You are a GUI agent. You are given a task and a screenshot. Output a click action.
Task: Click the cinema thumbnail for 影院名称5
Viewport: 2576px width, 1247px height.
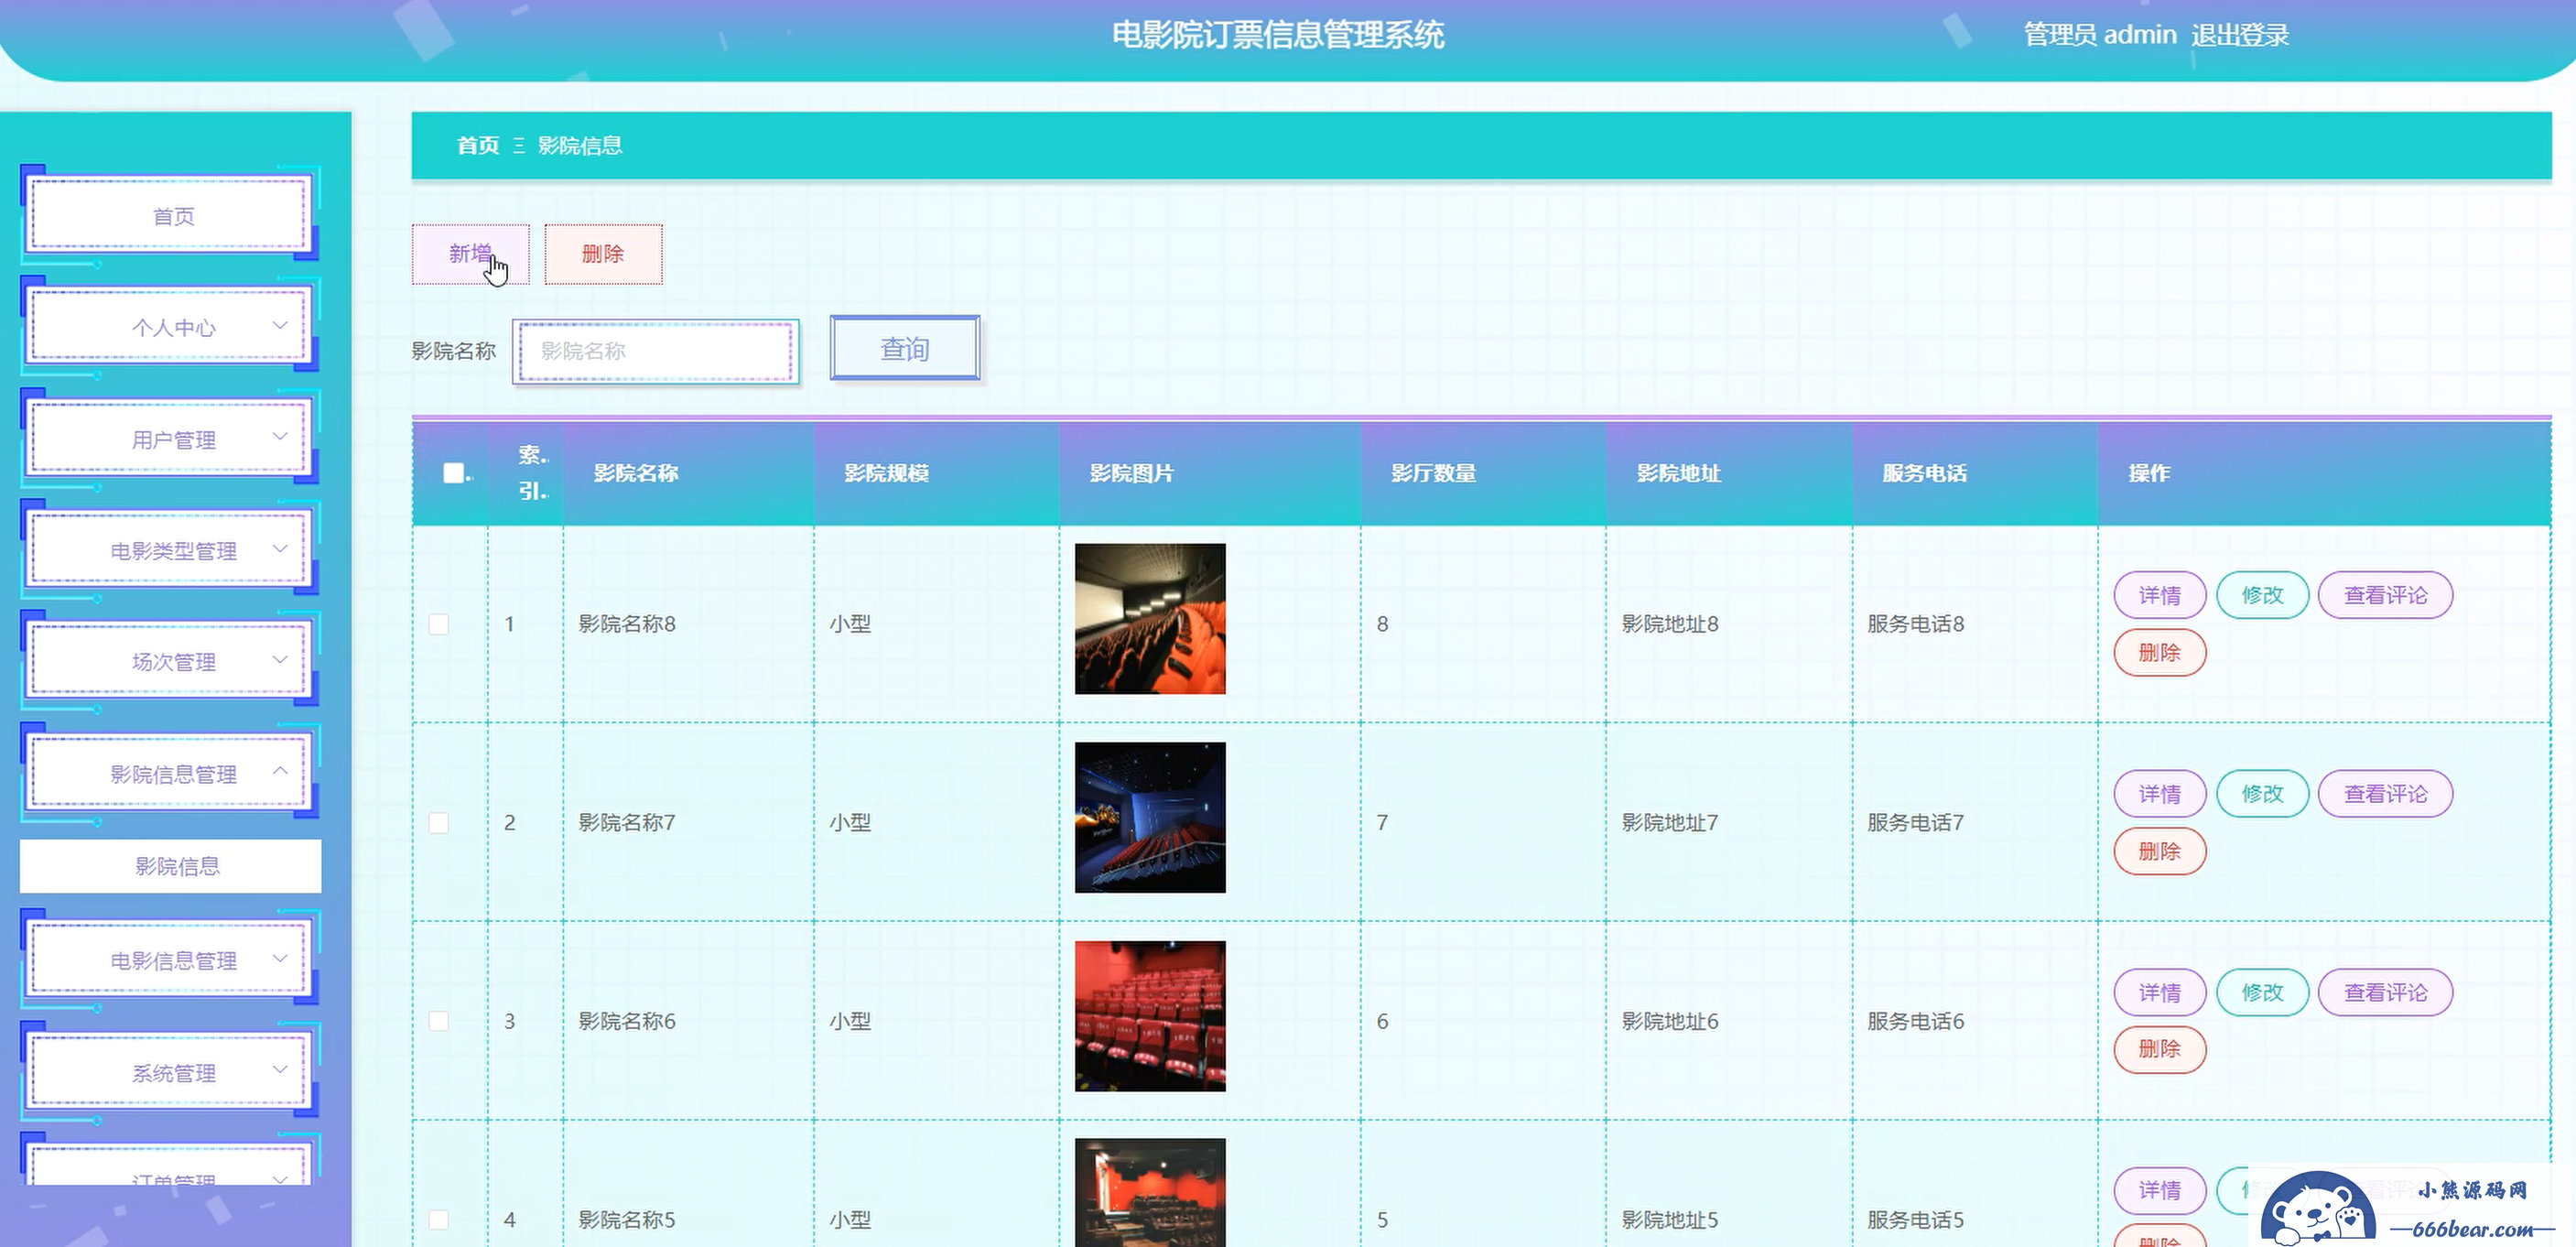tap(1150, 1193)
